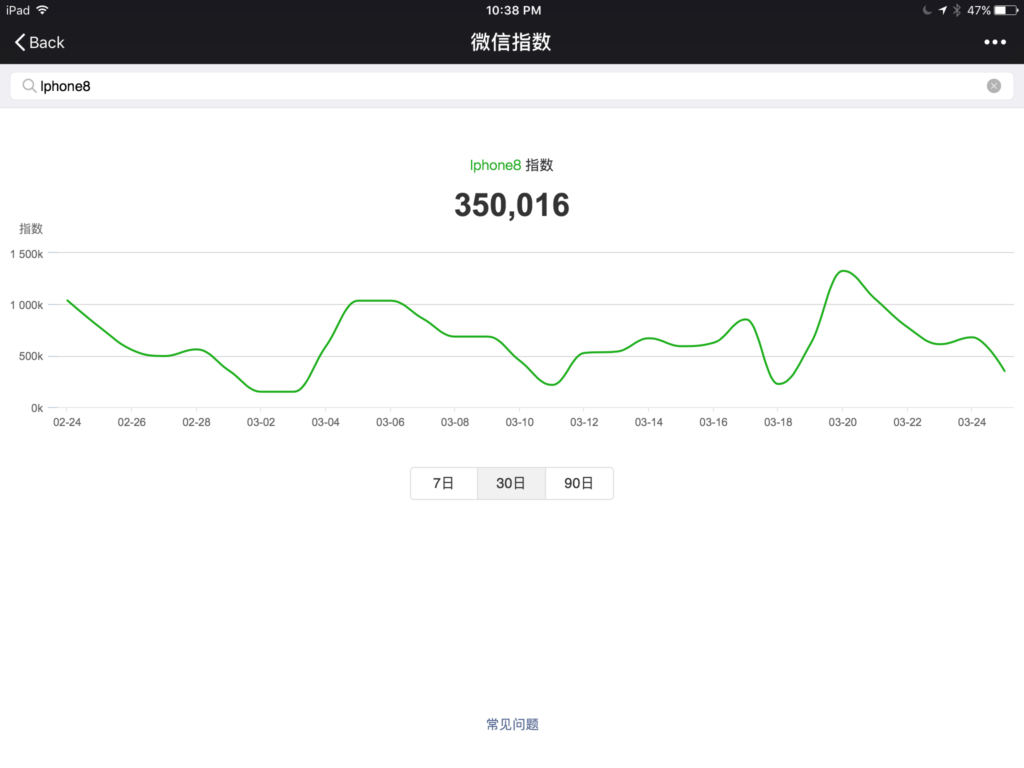Open the 常见问题 link
The width and height of the screenshot is (1024, 768).
tap(512, 724)
